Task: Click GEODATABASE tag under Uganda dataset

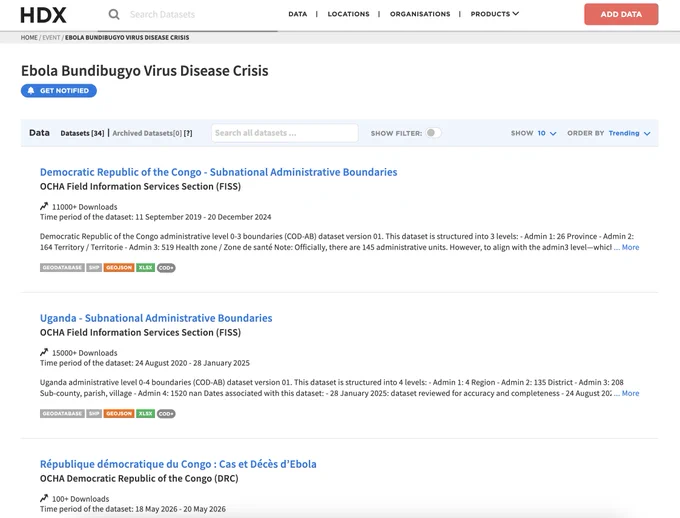Action: 62,413
